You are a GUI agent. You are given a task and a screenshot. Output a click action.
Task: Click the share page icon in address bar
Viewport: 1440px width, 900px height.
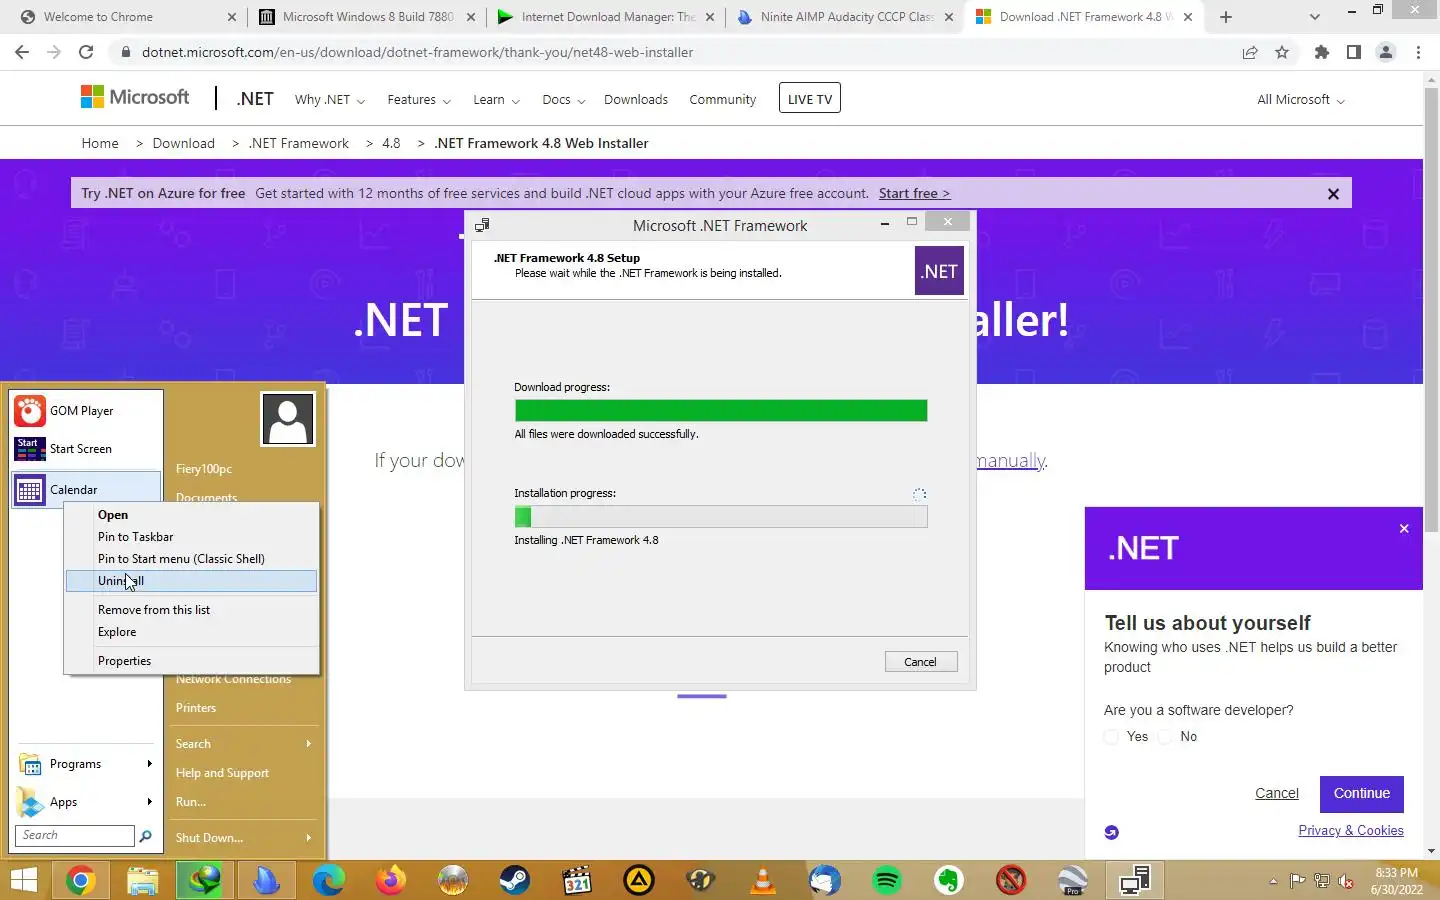1250,52
